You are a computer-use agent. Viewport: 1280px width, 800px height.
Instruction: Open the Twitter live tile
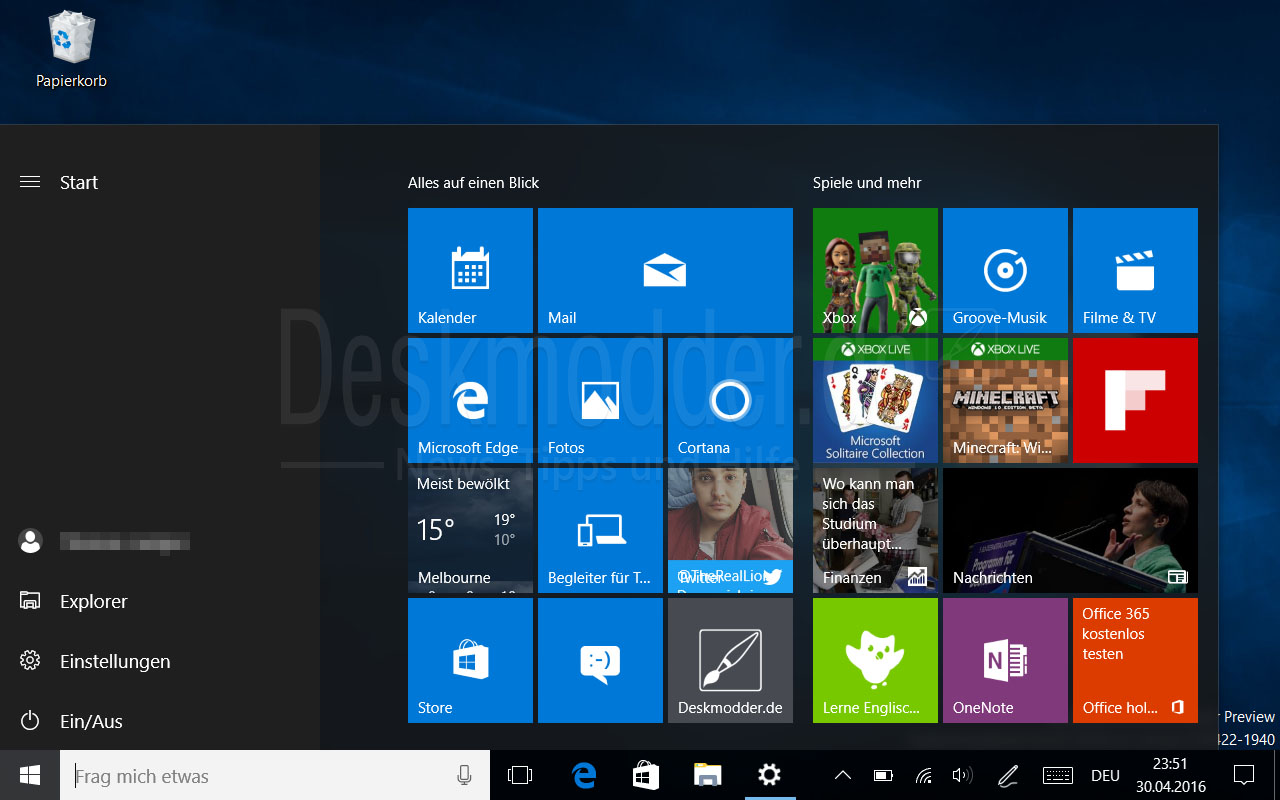click(730, 530)
